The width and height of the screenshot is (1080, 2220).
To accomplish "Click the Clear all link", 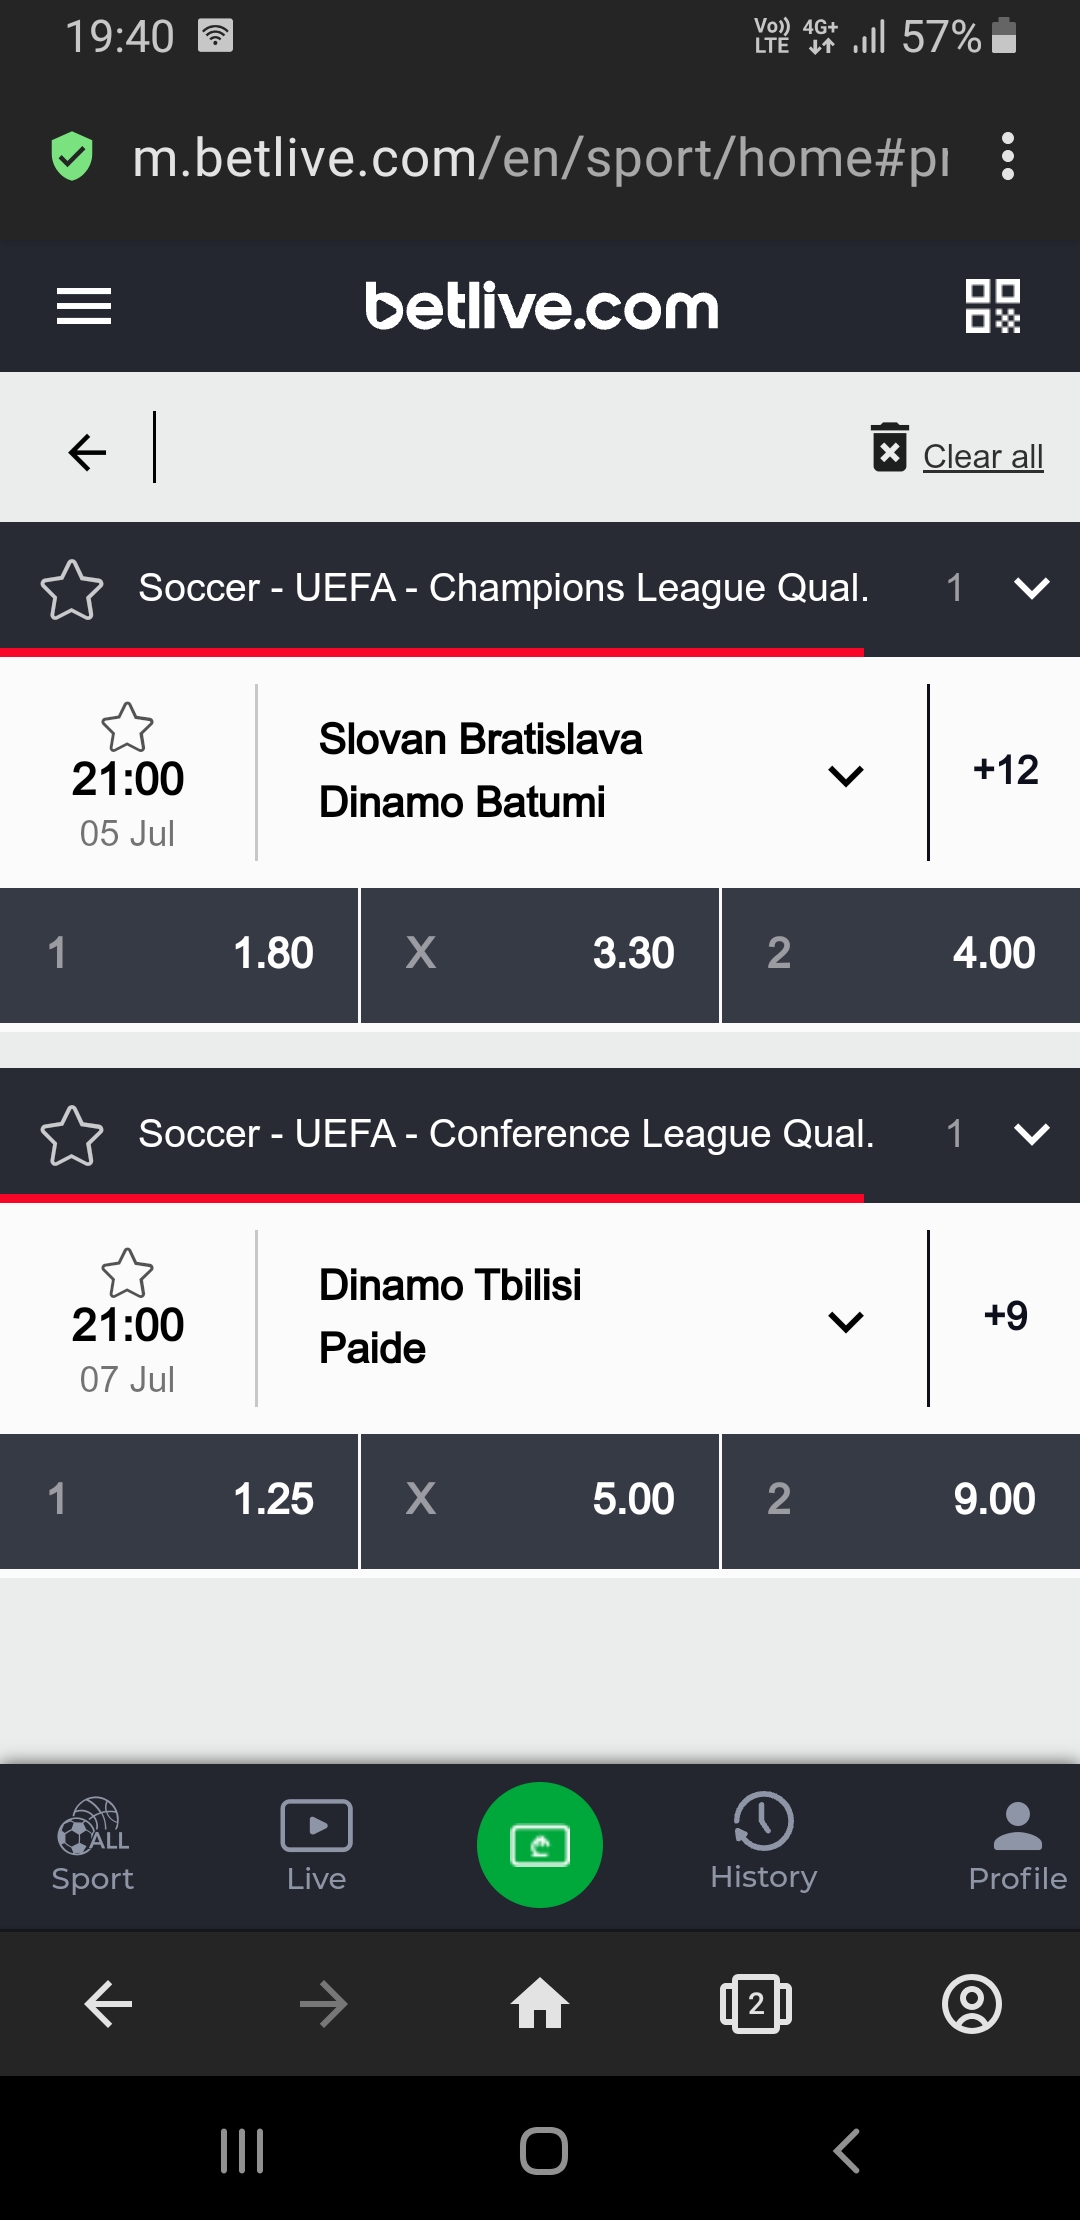I will point(983,456).
